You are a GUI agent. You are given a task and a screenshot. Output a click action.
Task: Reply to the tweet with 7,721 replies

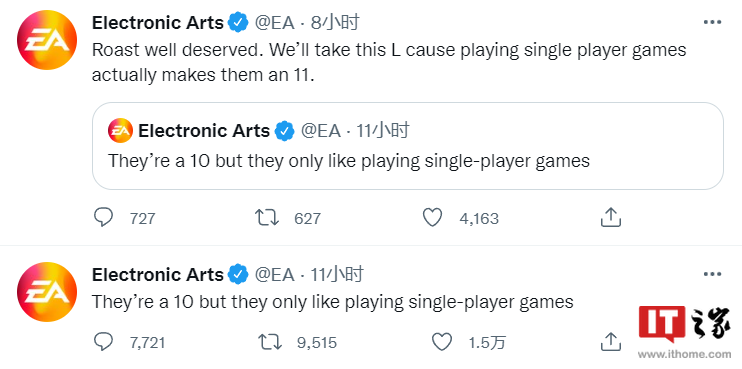(103, 342)
